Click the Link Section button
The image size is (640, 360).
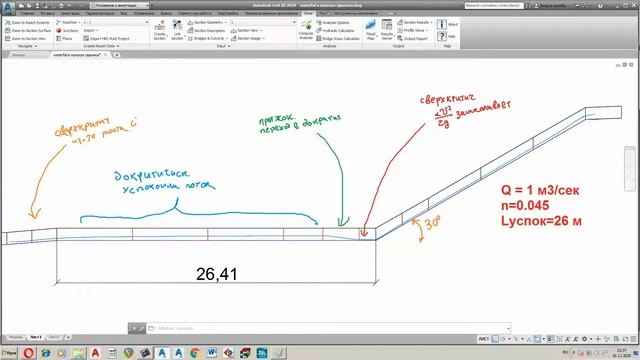point(177,30)
